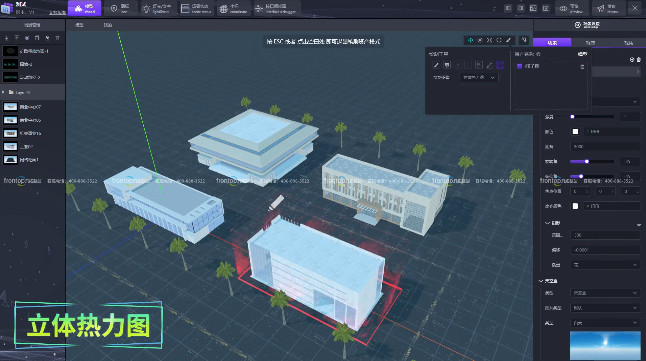Open the globe coordinate tool in top toolbar
646x361 pixels.
[233, 8]
